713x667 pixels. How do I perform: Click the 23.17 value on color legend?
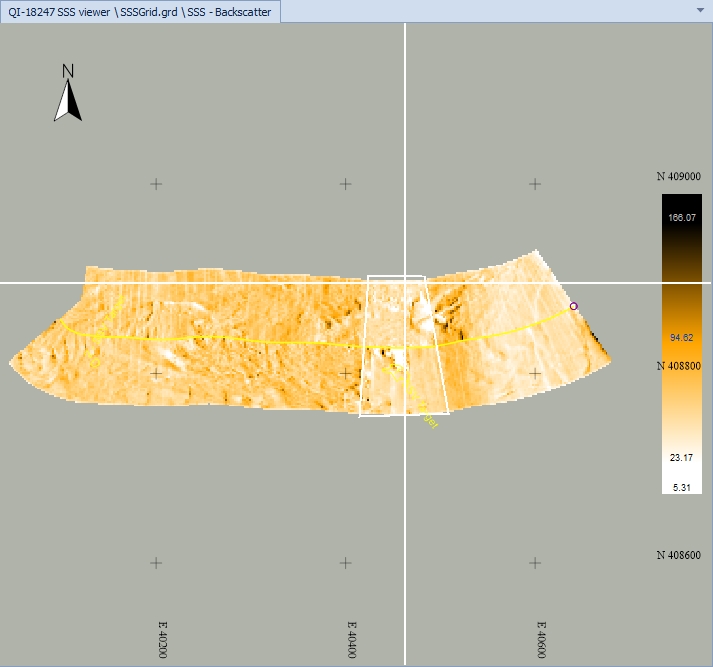[682, 457]
